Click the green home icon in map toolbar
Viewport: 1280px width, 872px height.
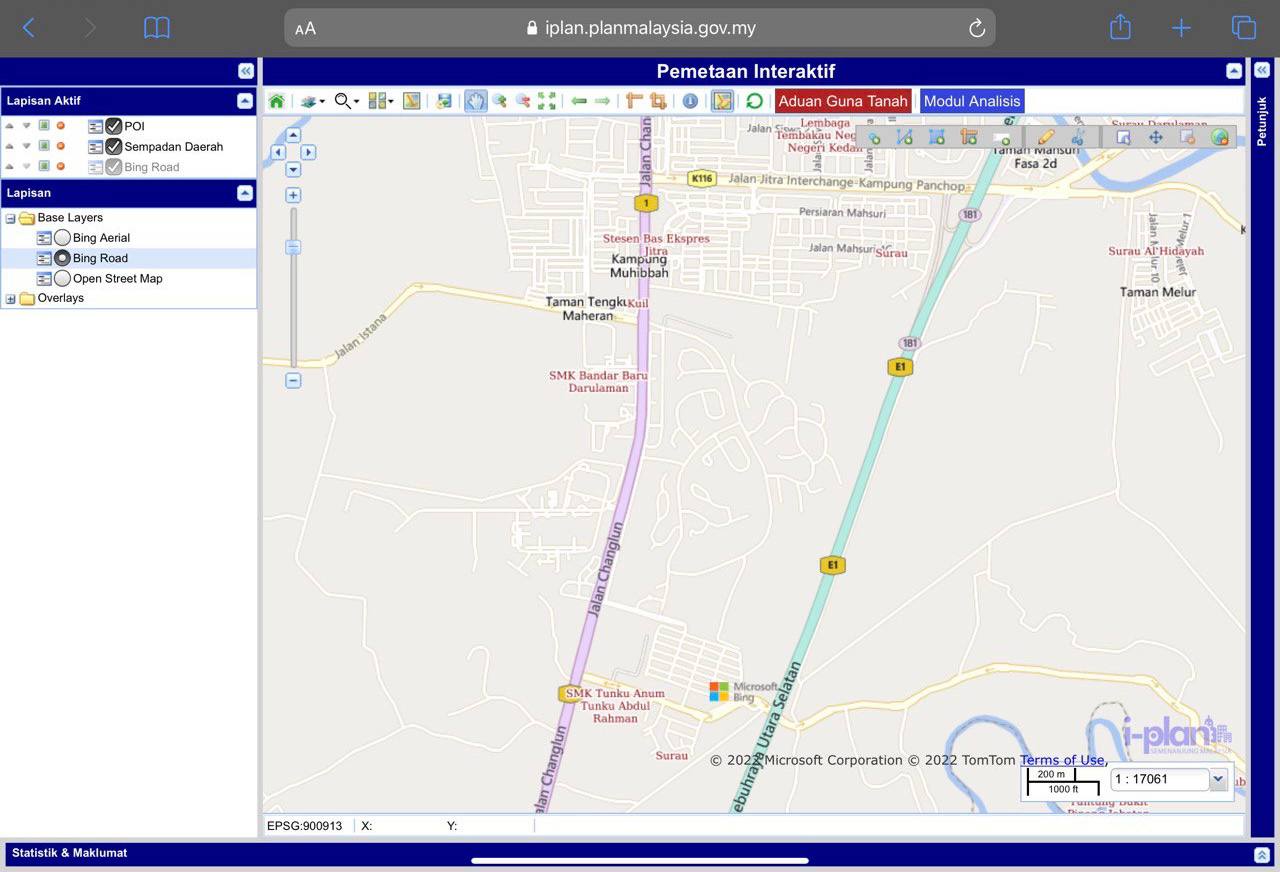point(276,101)
